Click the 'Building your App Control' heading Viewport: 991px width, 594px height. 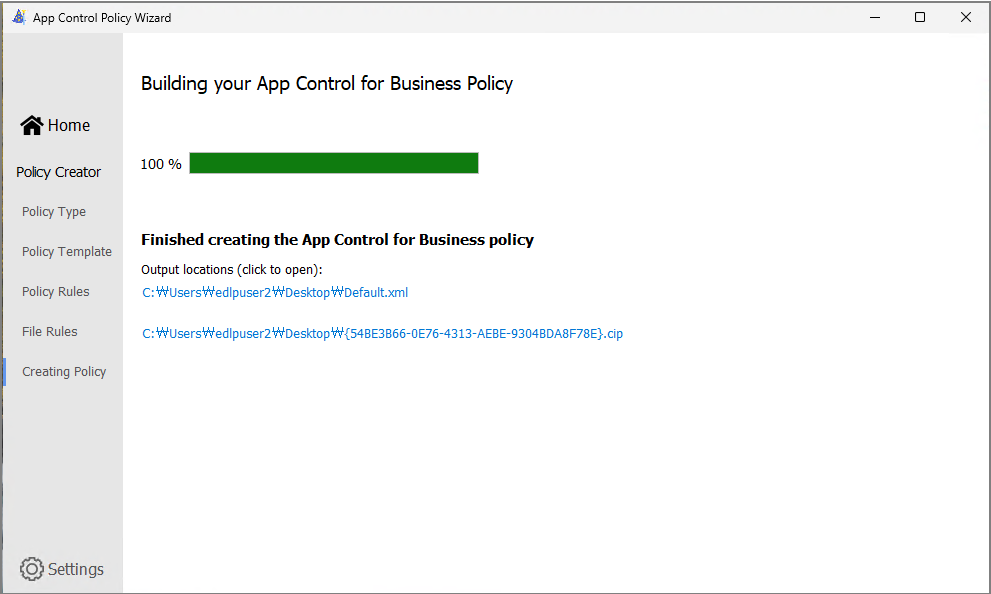(327, 84)
